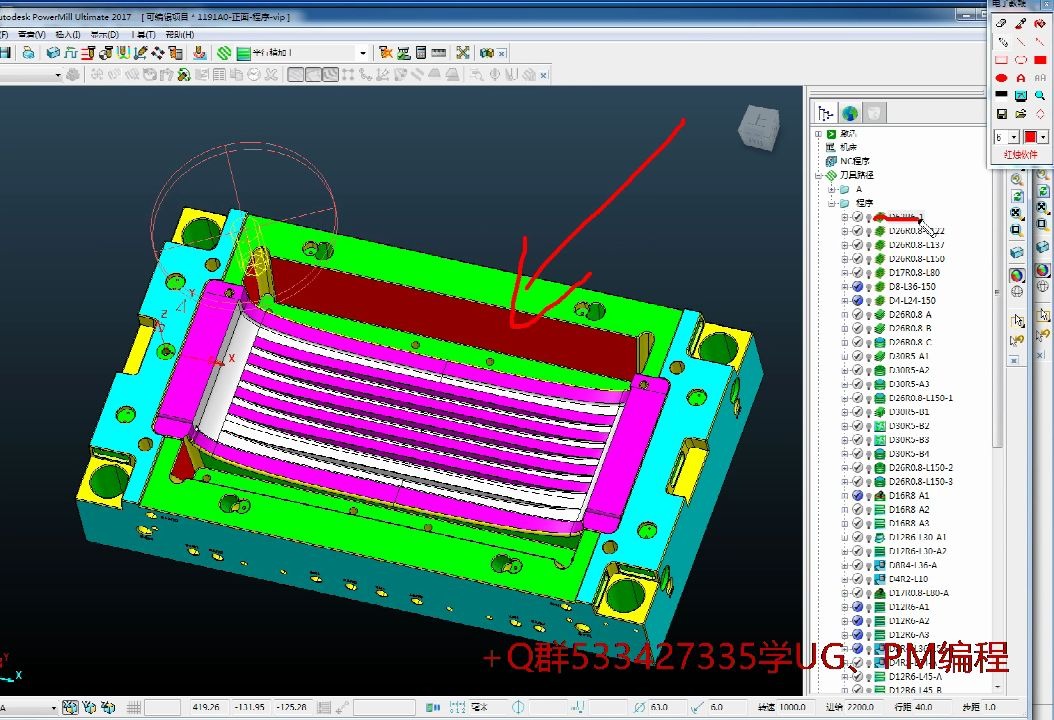Select the NC程序 tree entry
1054x720 pixels.
(x=854, y=161)
